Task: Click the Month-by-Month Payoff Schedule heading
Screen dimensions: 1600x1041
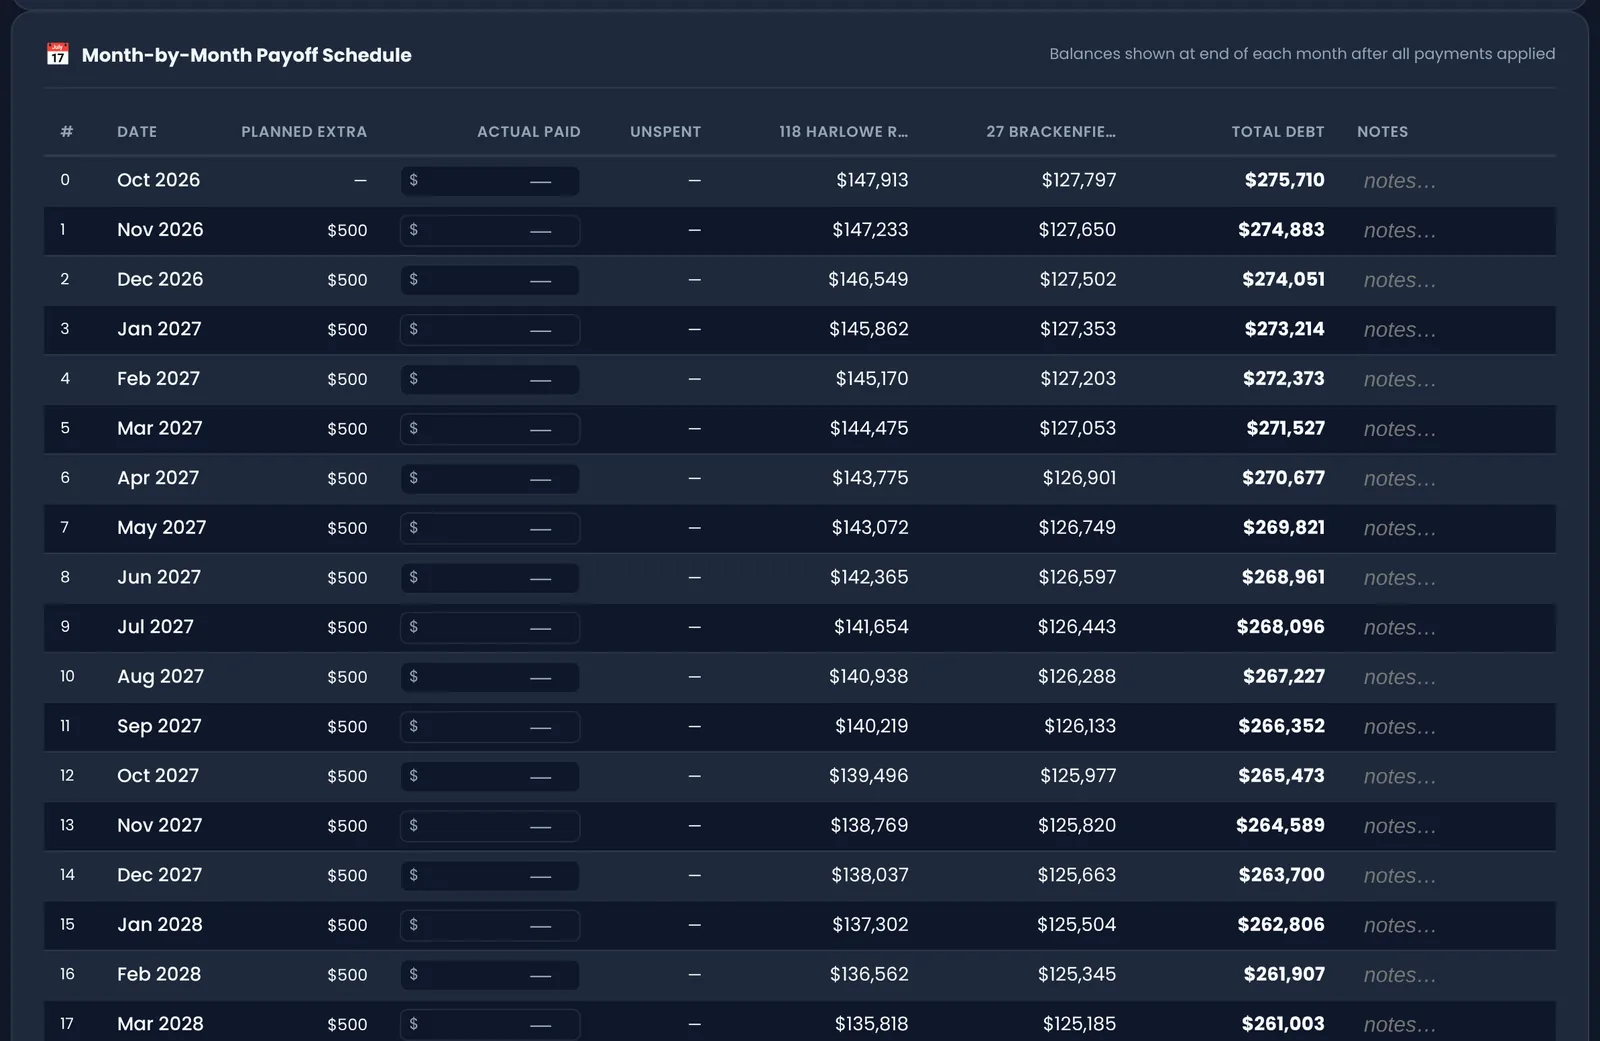Action: coord(246,55)
